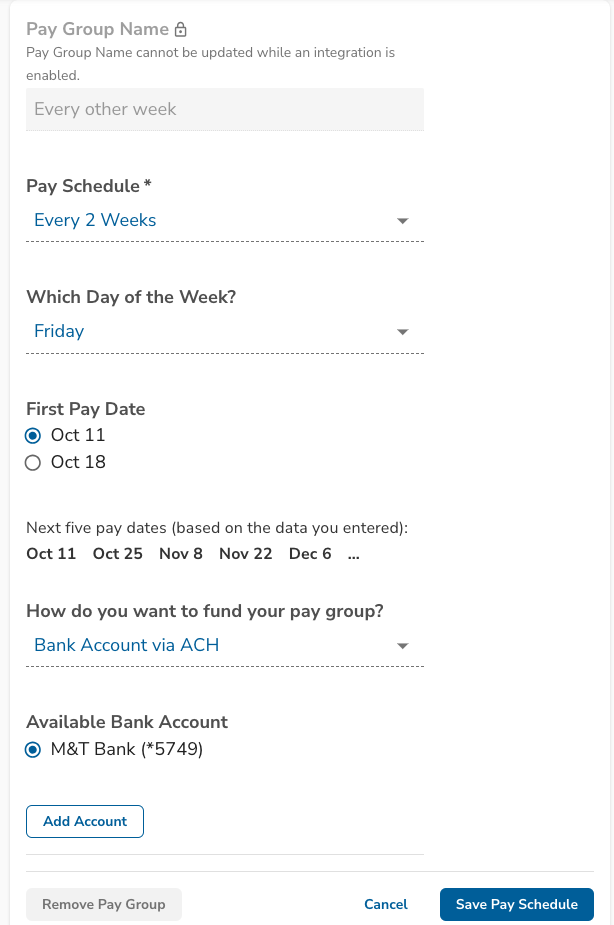Select Oct 11 as first pay date
Image resolution: width=614 pixels, height=925 pixels.
pyautogui.click(x=33, y=435)
